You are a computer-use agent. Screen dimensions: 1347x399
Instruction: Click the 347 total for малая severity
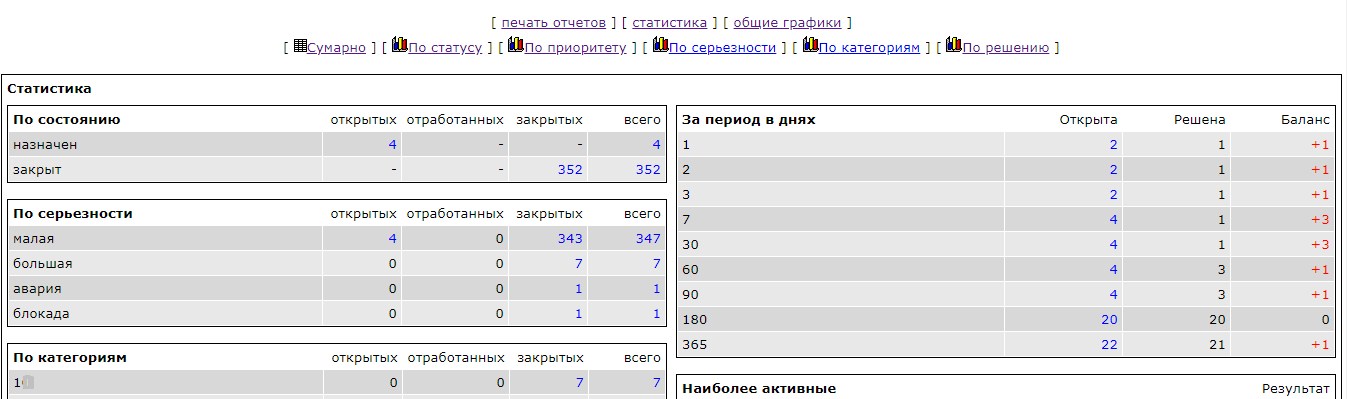[648, 238]
